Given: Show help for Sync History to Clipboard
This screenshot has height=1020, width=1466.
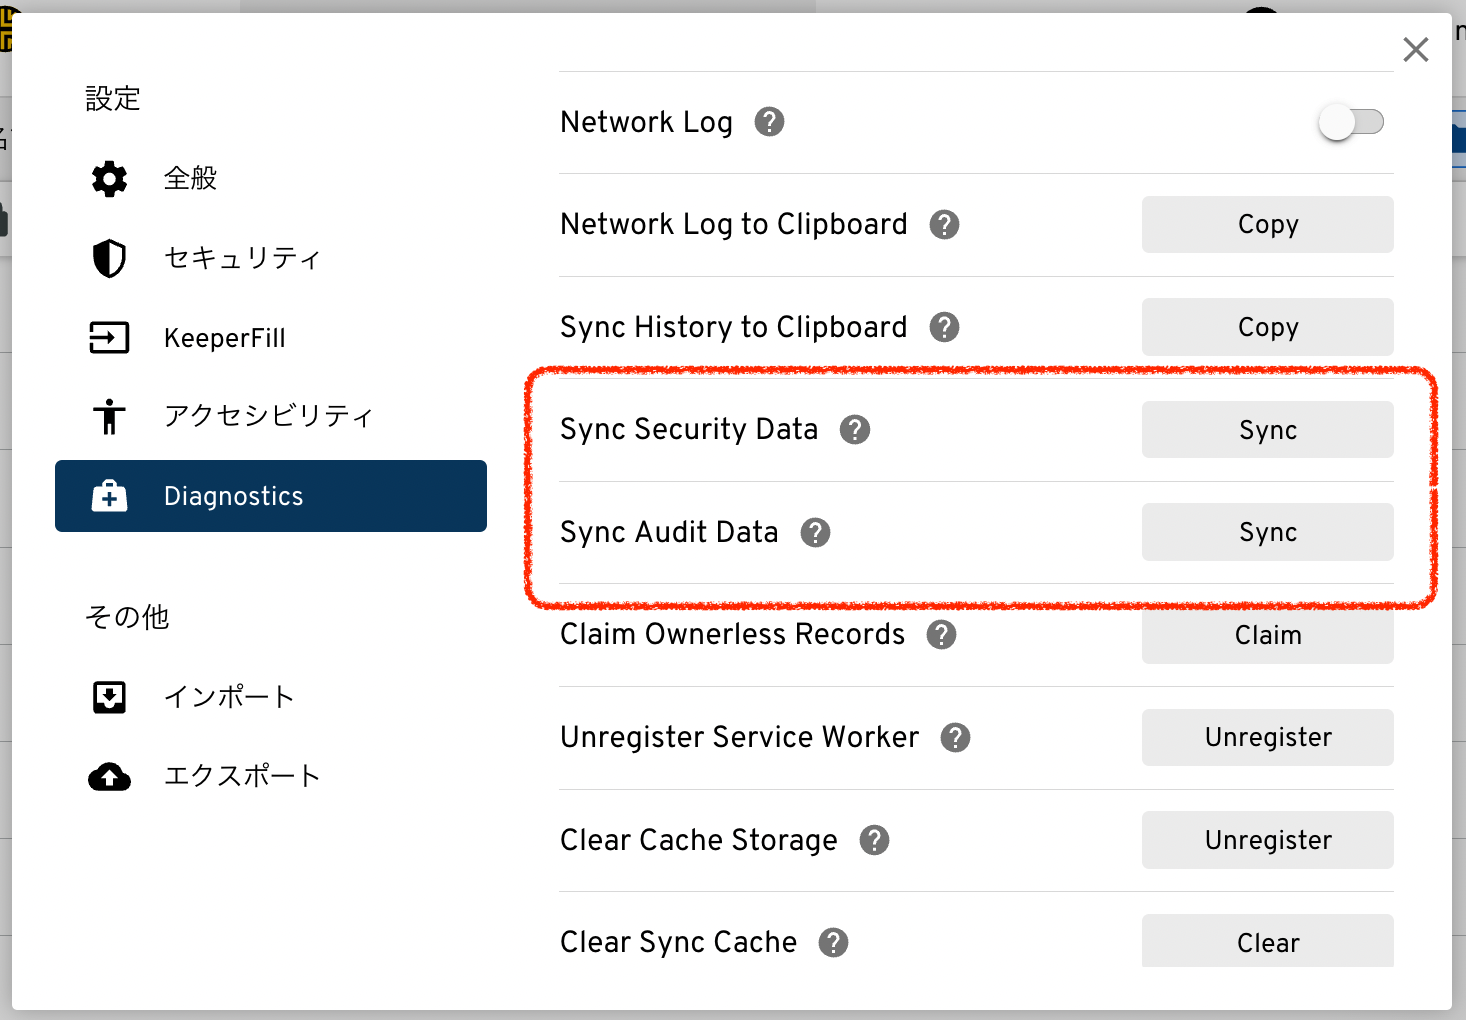Looking at the screenshot, I should pyautogui.click(x=944, y=327).
